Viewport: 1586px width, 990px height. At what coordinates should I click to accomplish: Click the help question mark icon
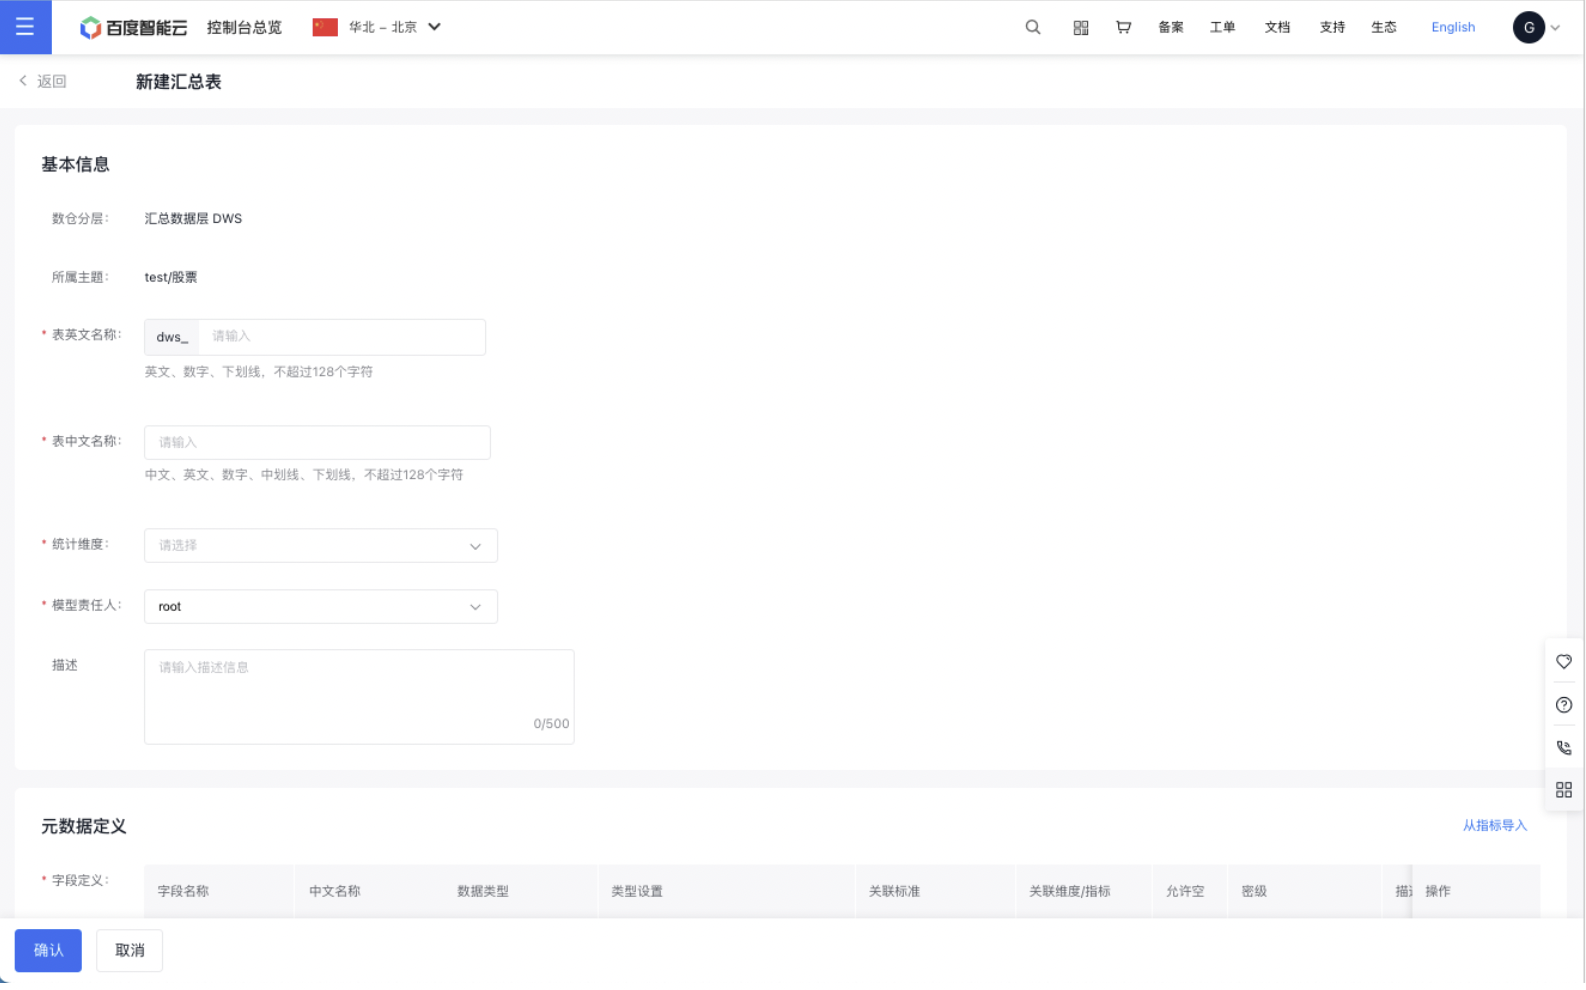(x=1564, y=705)
